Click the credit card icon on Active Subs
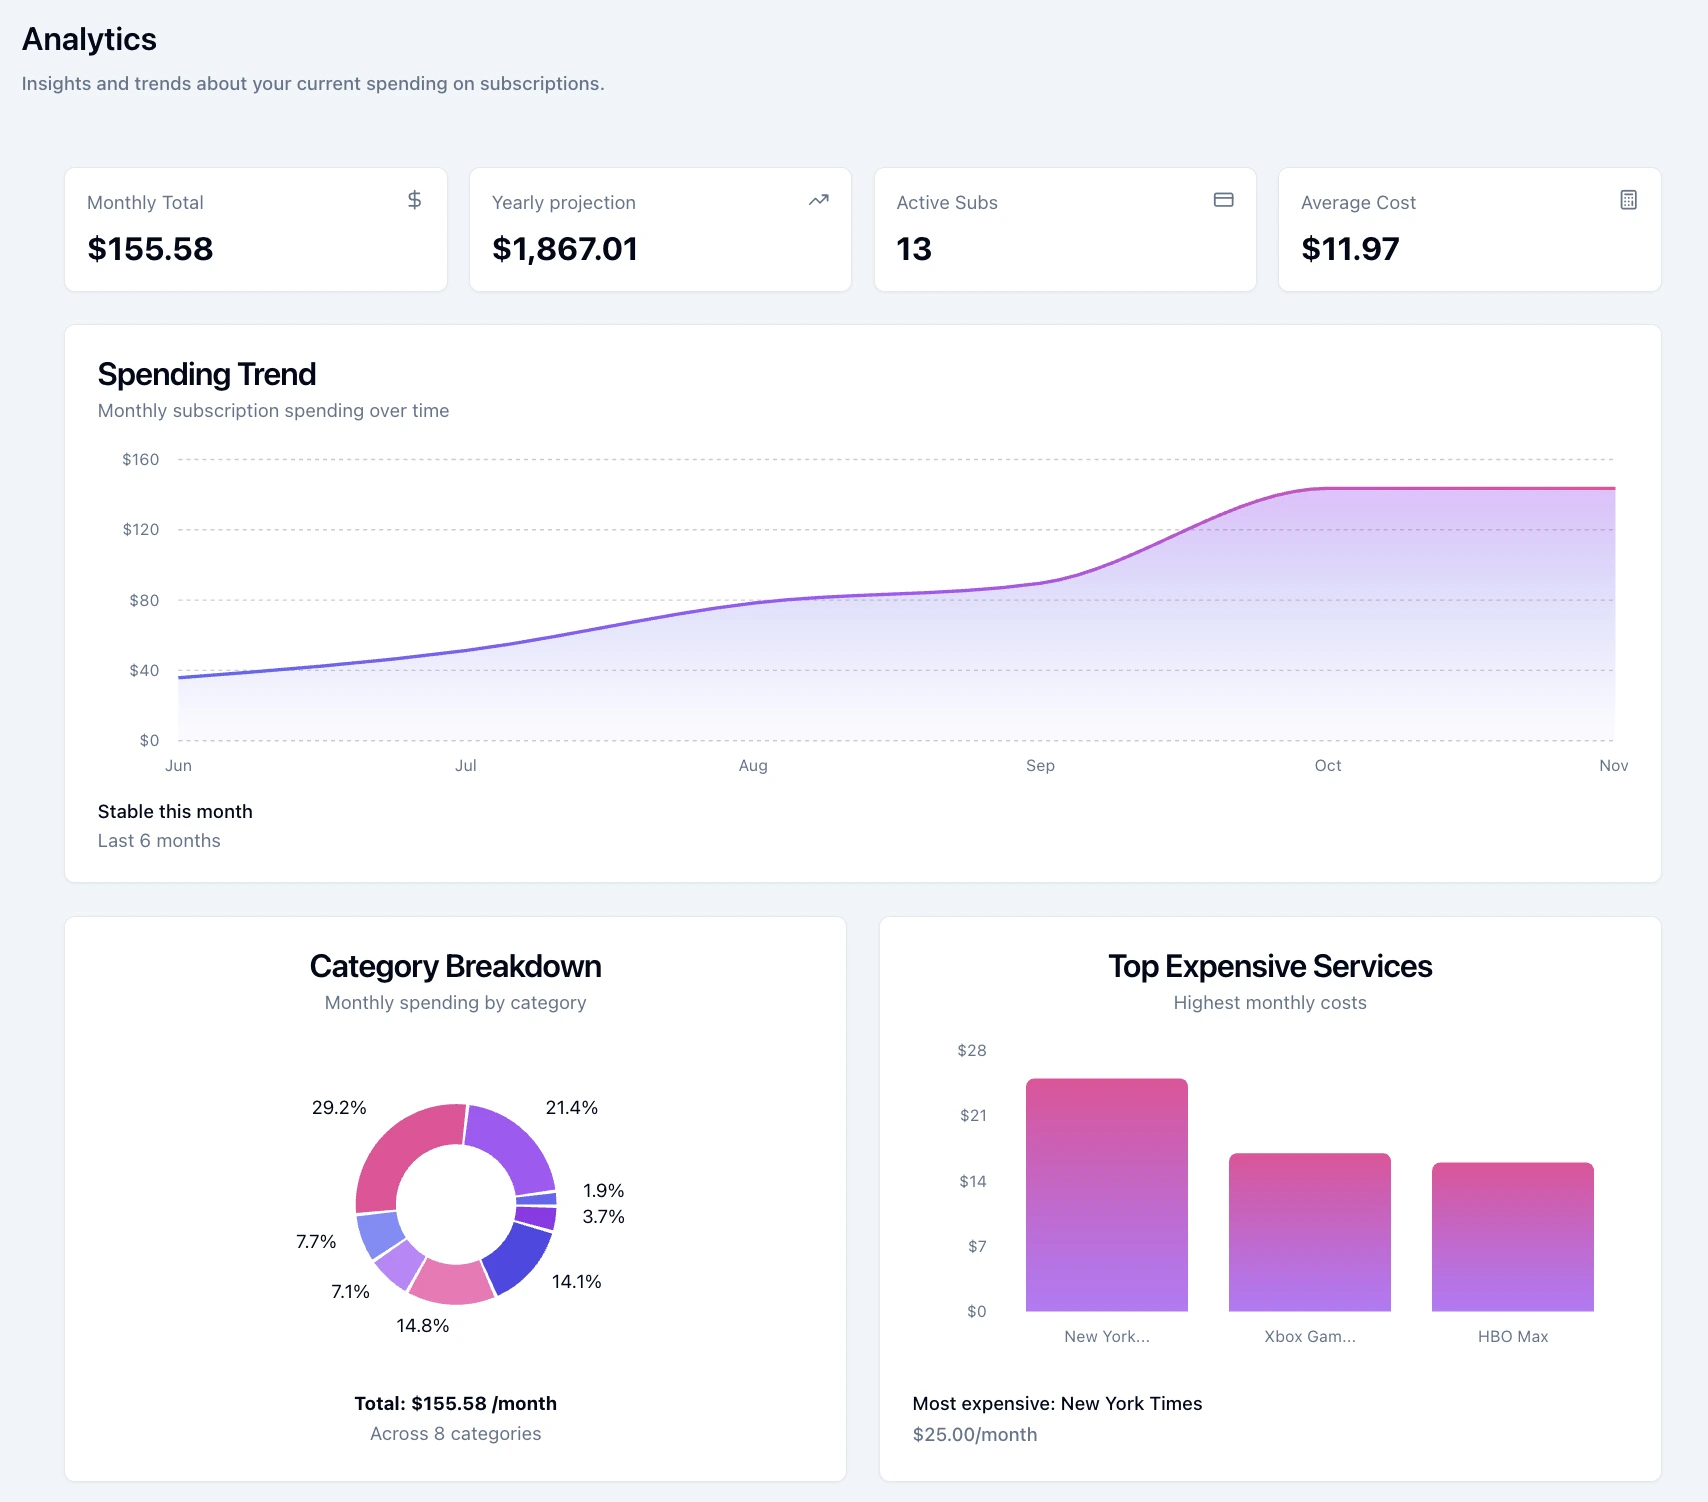Image resolution: width=1708 pixels, height=1502 pixels. (x=1224, y=200)
